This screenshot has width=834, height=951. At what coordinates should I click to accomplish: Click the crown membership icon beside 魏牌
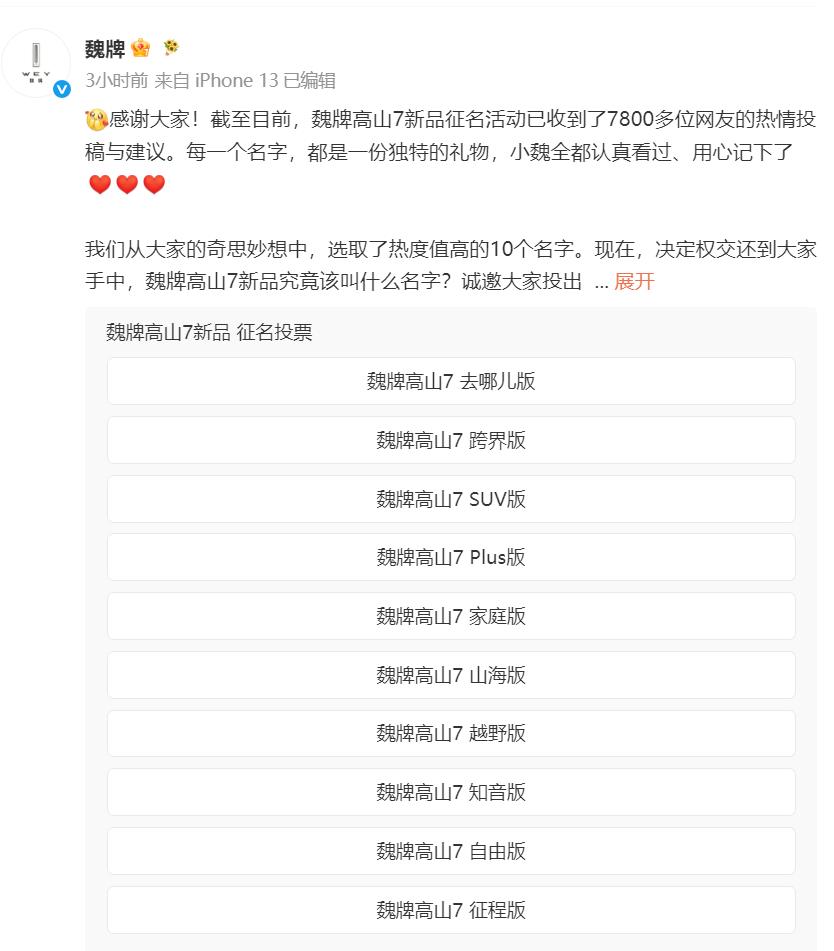pos(141,48)
